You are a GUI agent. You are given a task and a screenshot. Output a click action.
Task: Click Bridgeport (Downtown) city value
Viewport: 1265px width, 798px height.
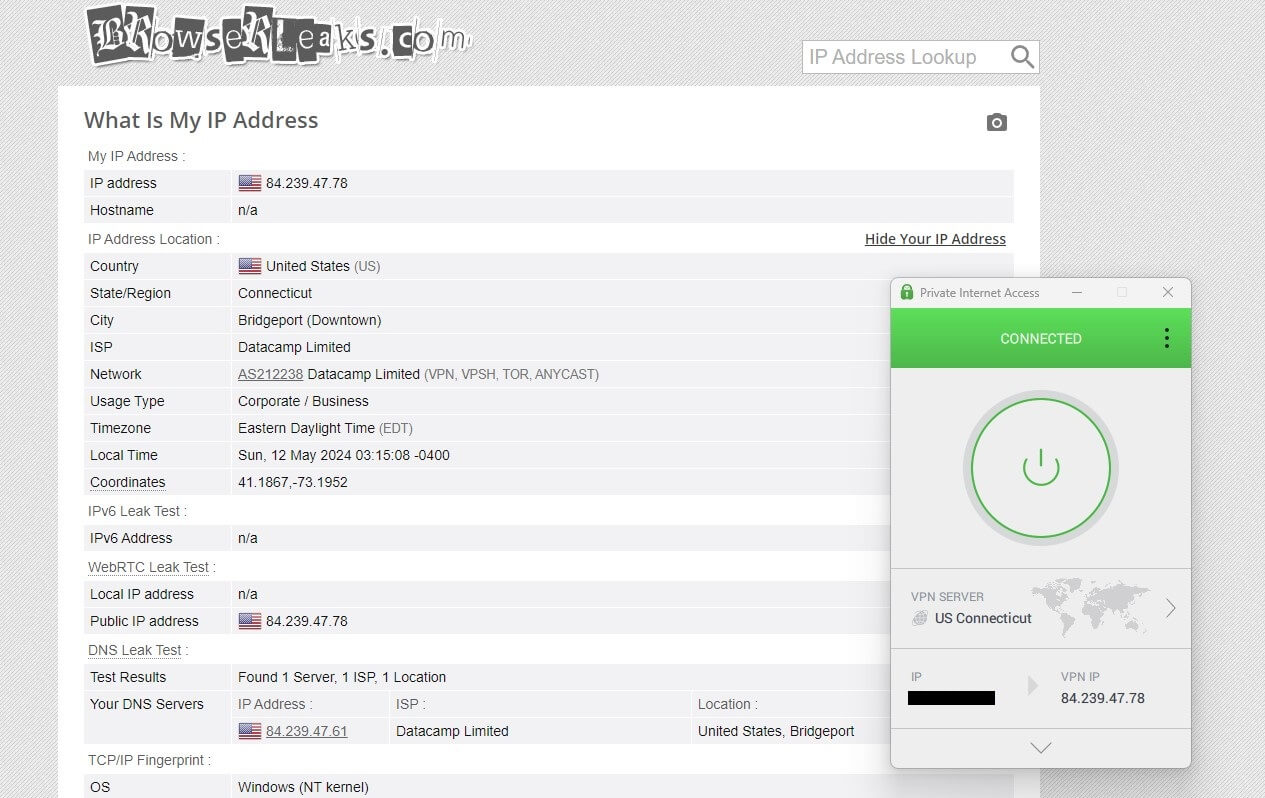(309, 320)
